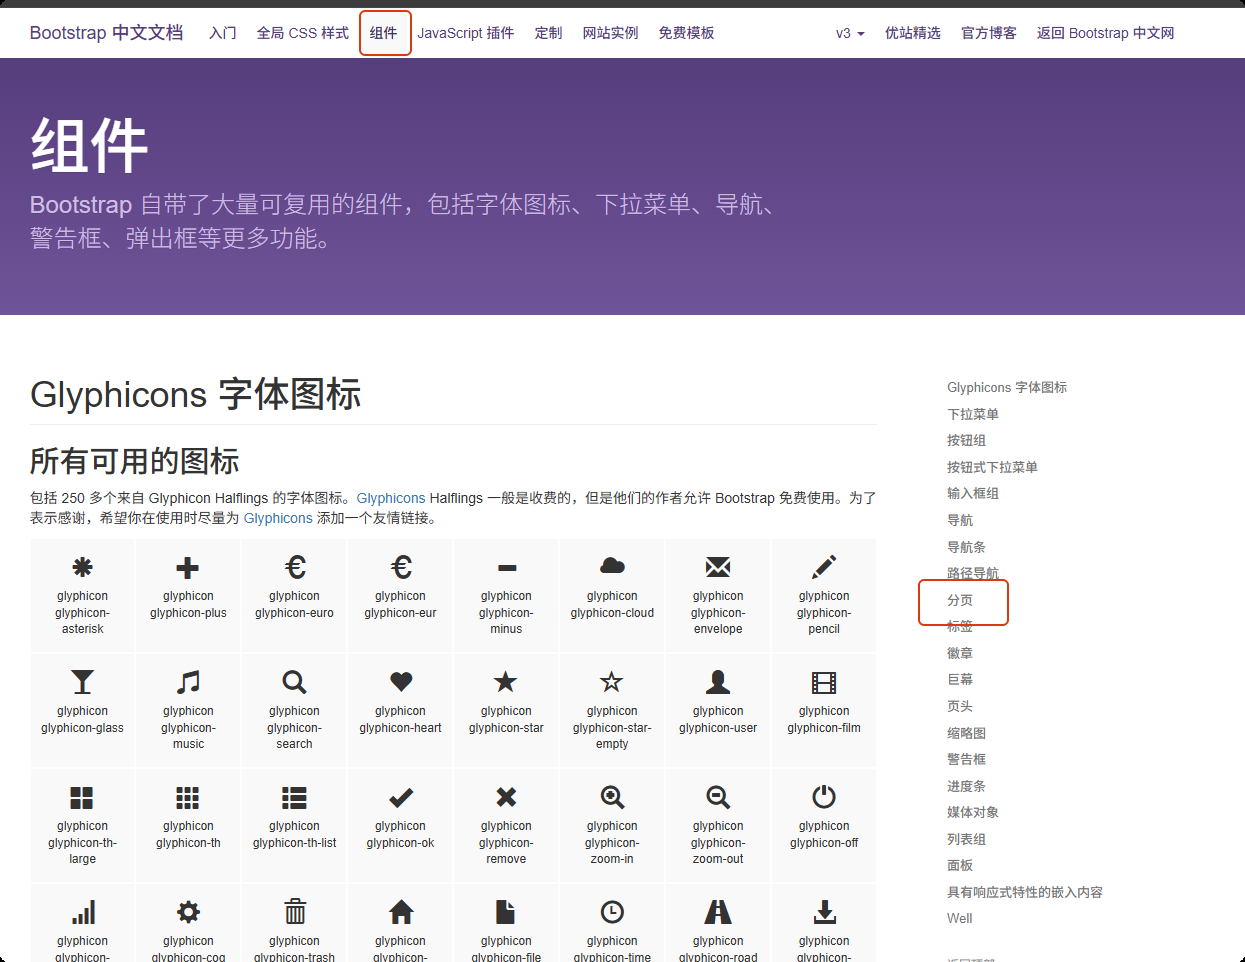Select the glyphicon-star filled icon
The width and height of the screenshot is (1245, 962).
coord(507,682)
